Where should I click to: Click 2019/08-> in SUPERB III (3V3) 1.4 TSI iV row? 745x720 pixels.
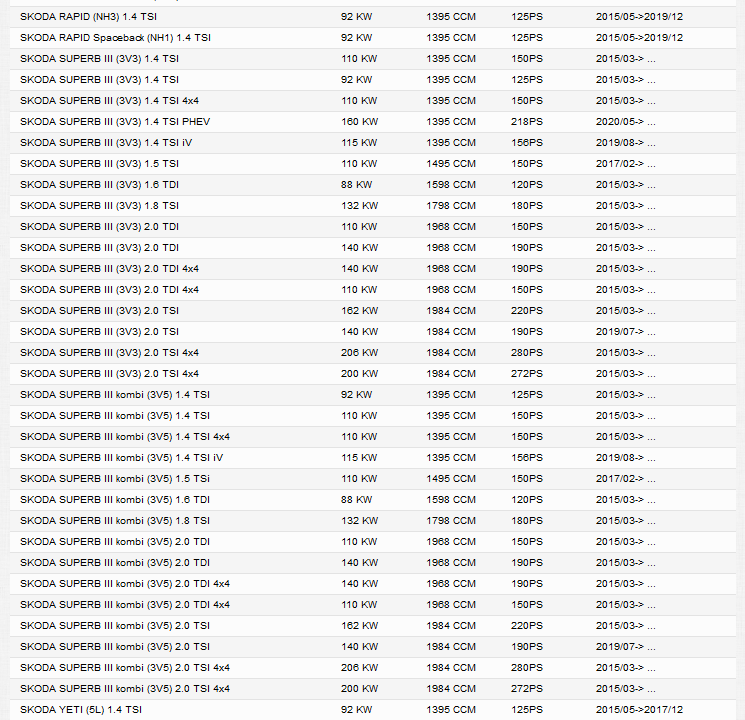pos(626,143)
